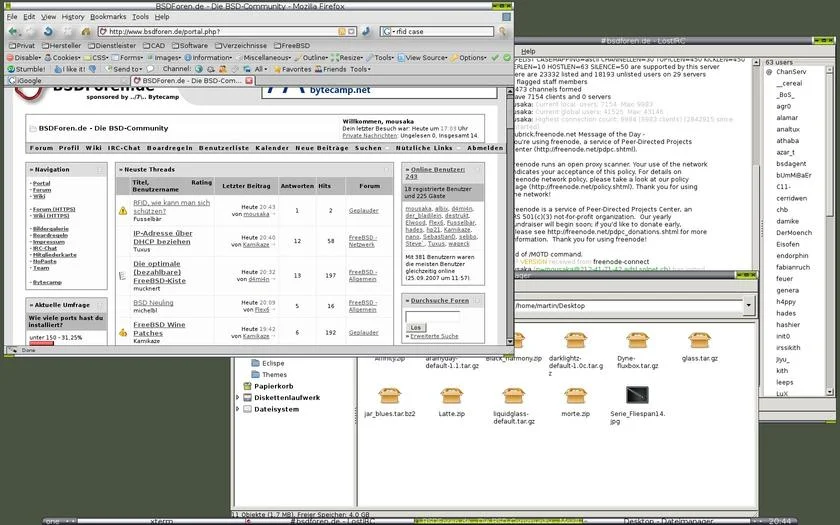Open the file manager location path dropdown arrow

[x=748, y=306]
